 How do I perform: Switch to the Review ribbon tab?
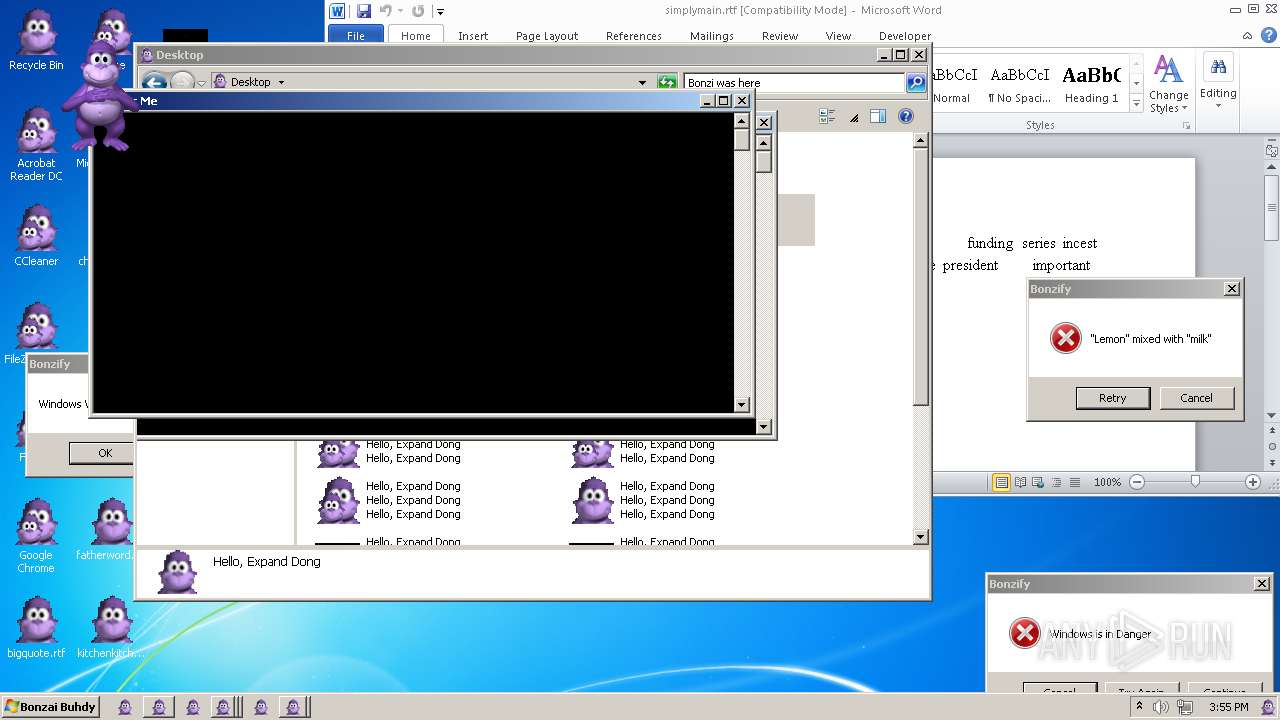point(780,36)
